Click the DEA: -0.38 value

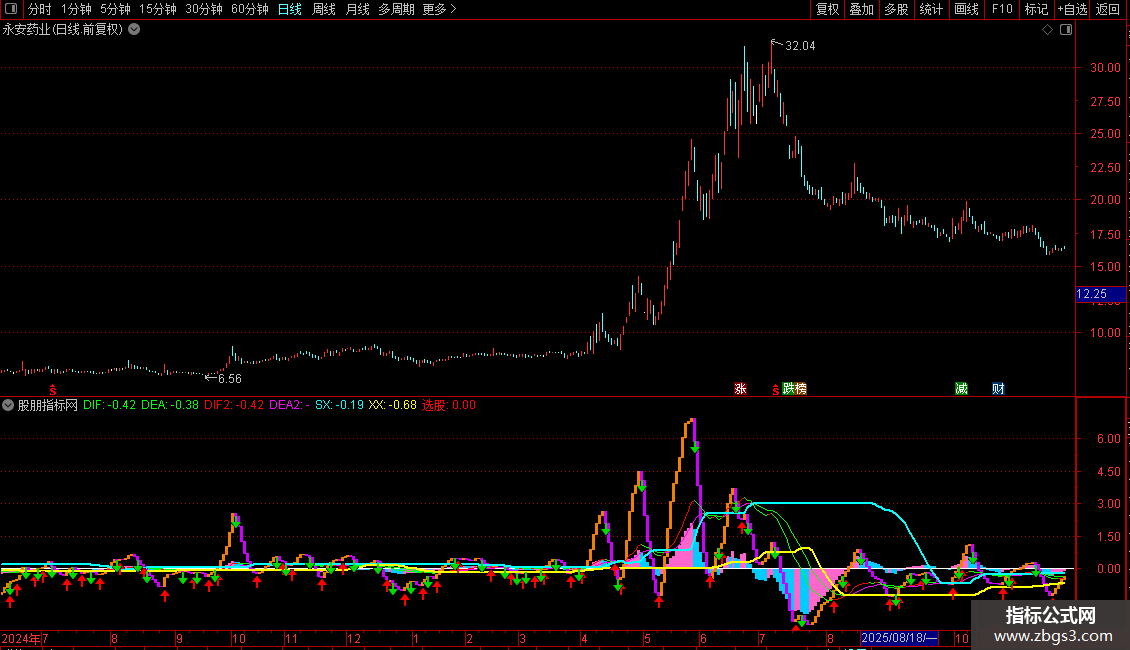(x=170, y=405)
